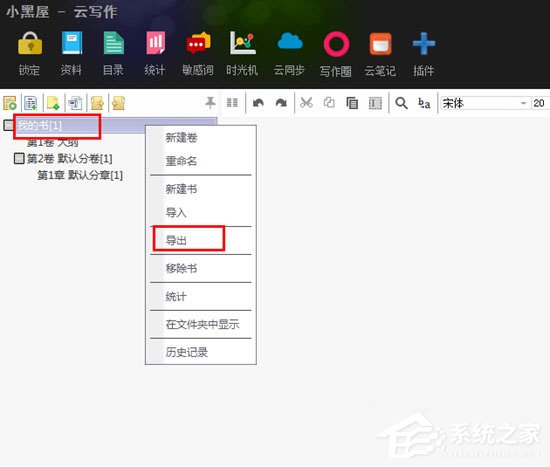This screenshot has height=467, width=550.
Task: Click the 锁定 lock icon
Action: click(30, 44)
